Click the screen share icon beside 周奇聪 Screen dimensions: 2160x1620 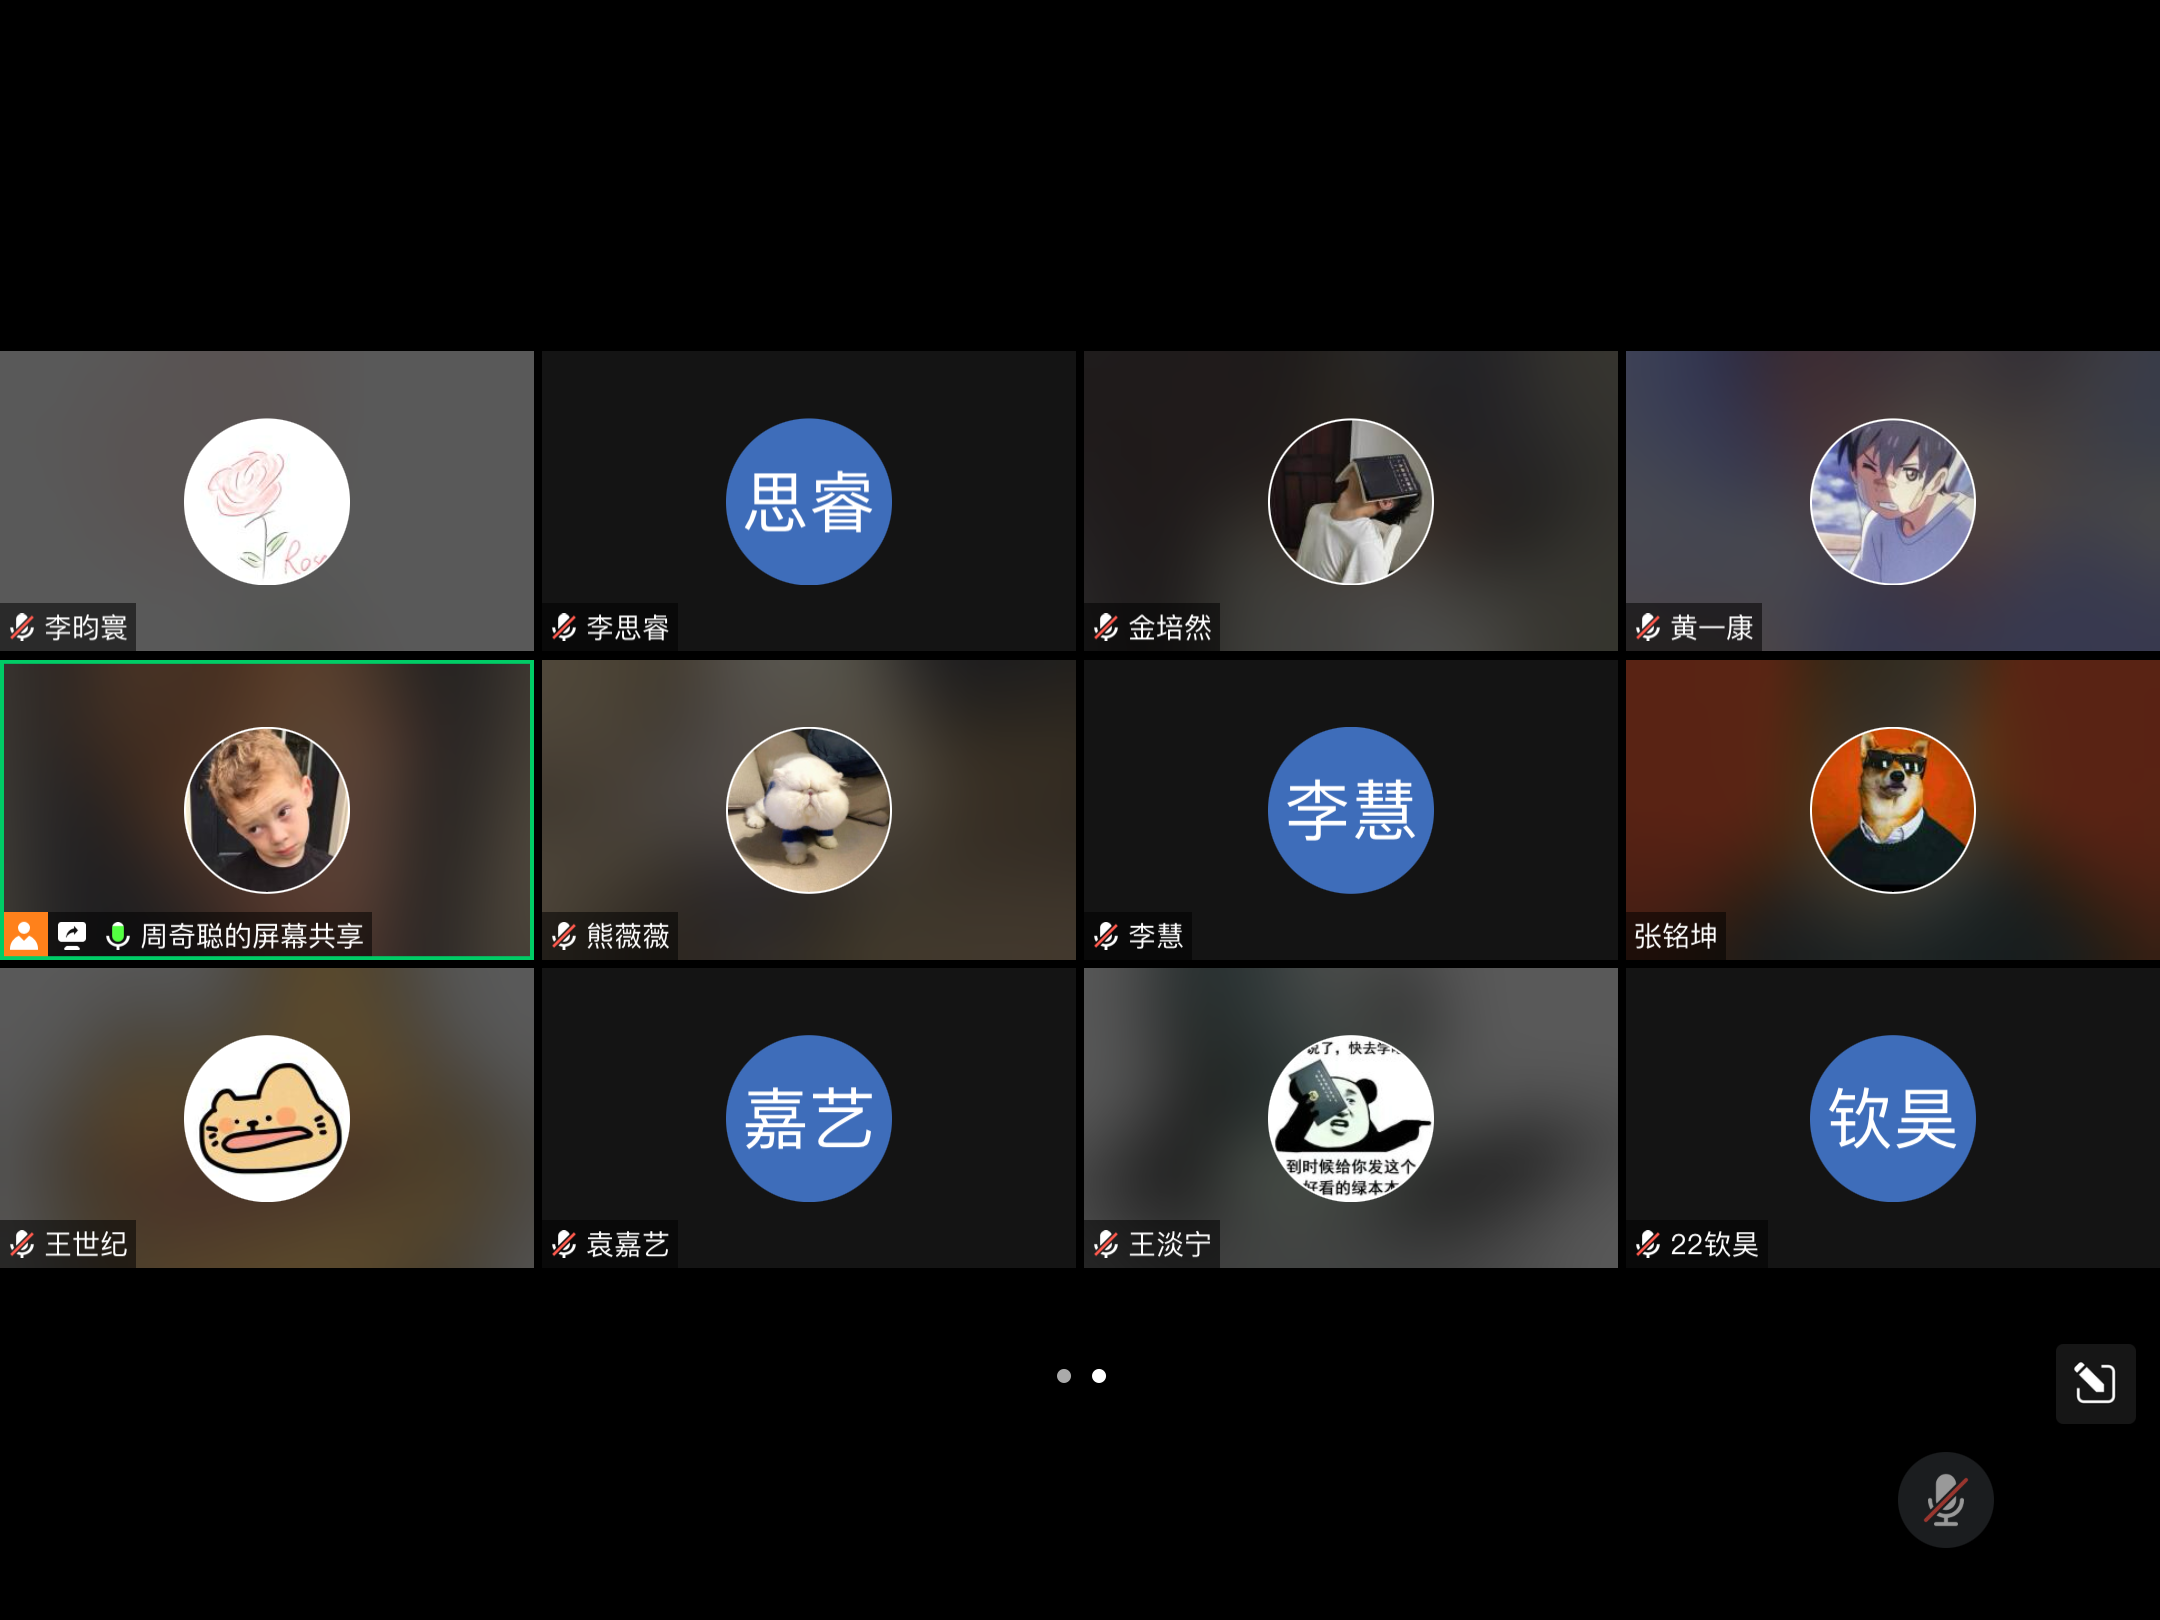click(x=72, y=936)
